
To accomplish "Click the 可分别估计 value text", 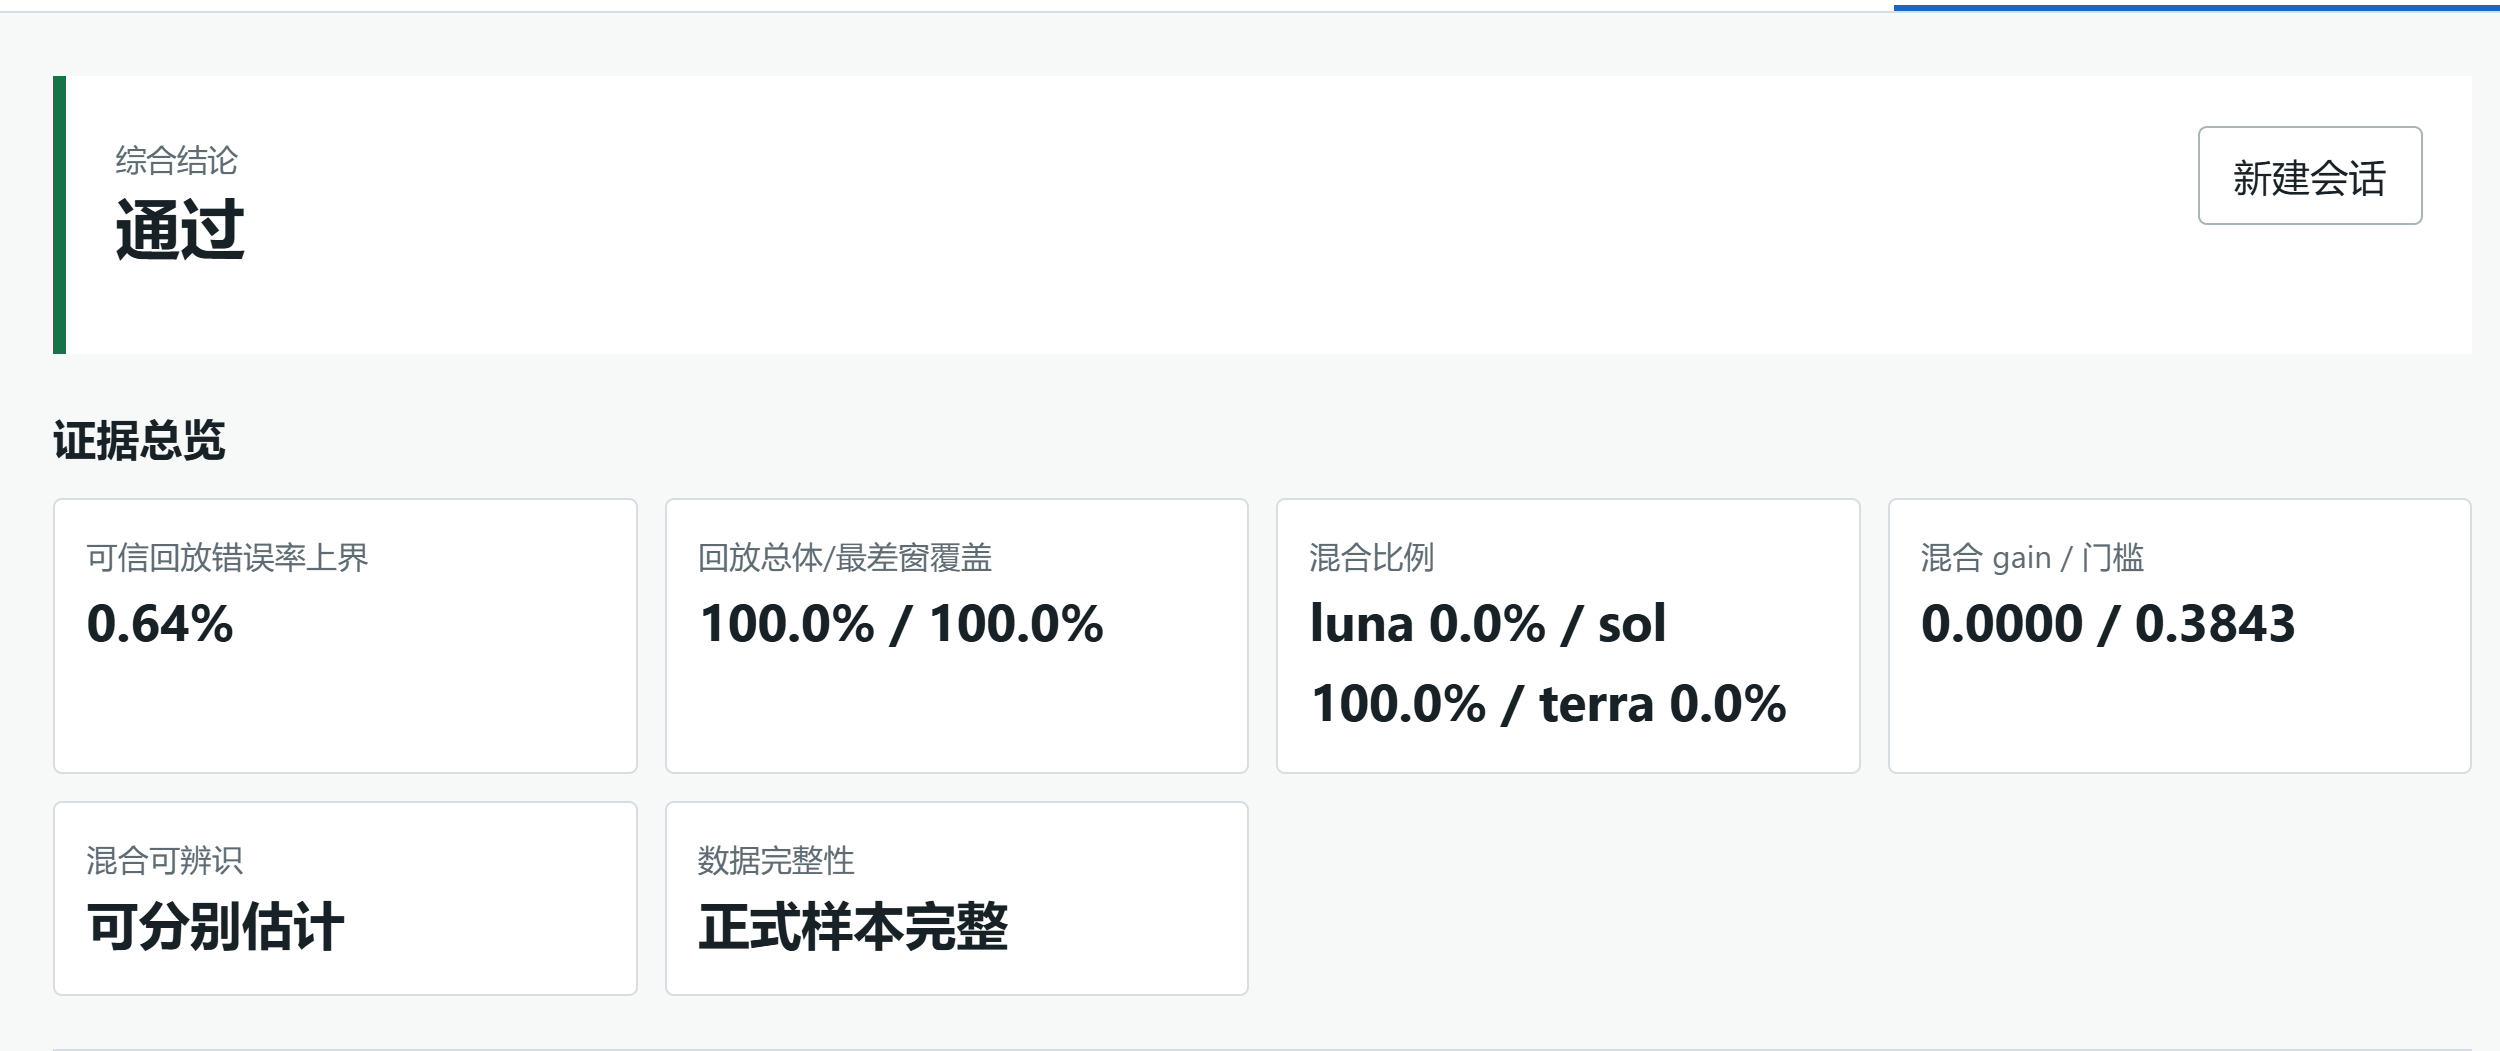I will point(215,926).
